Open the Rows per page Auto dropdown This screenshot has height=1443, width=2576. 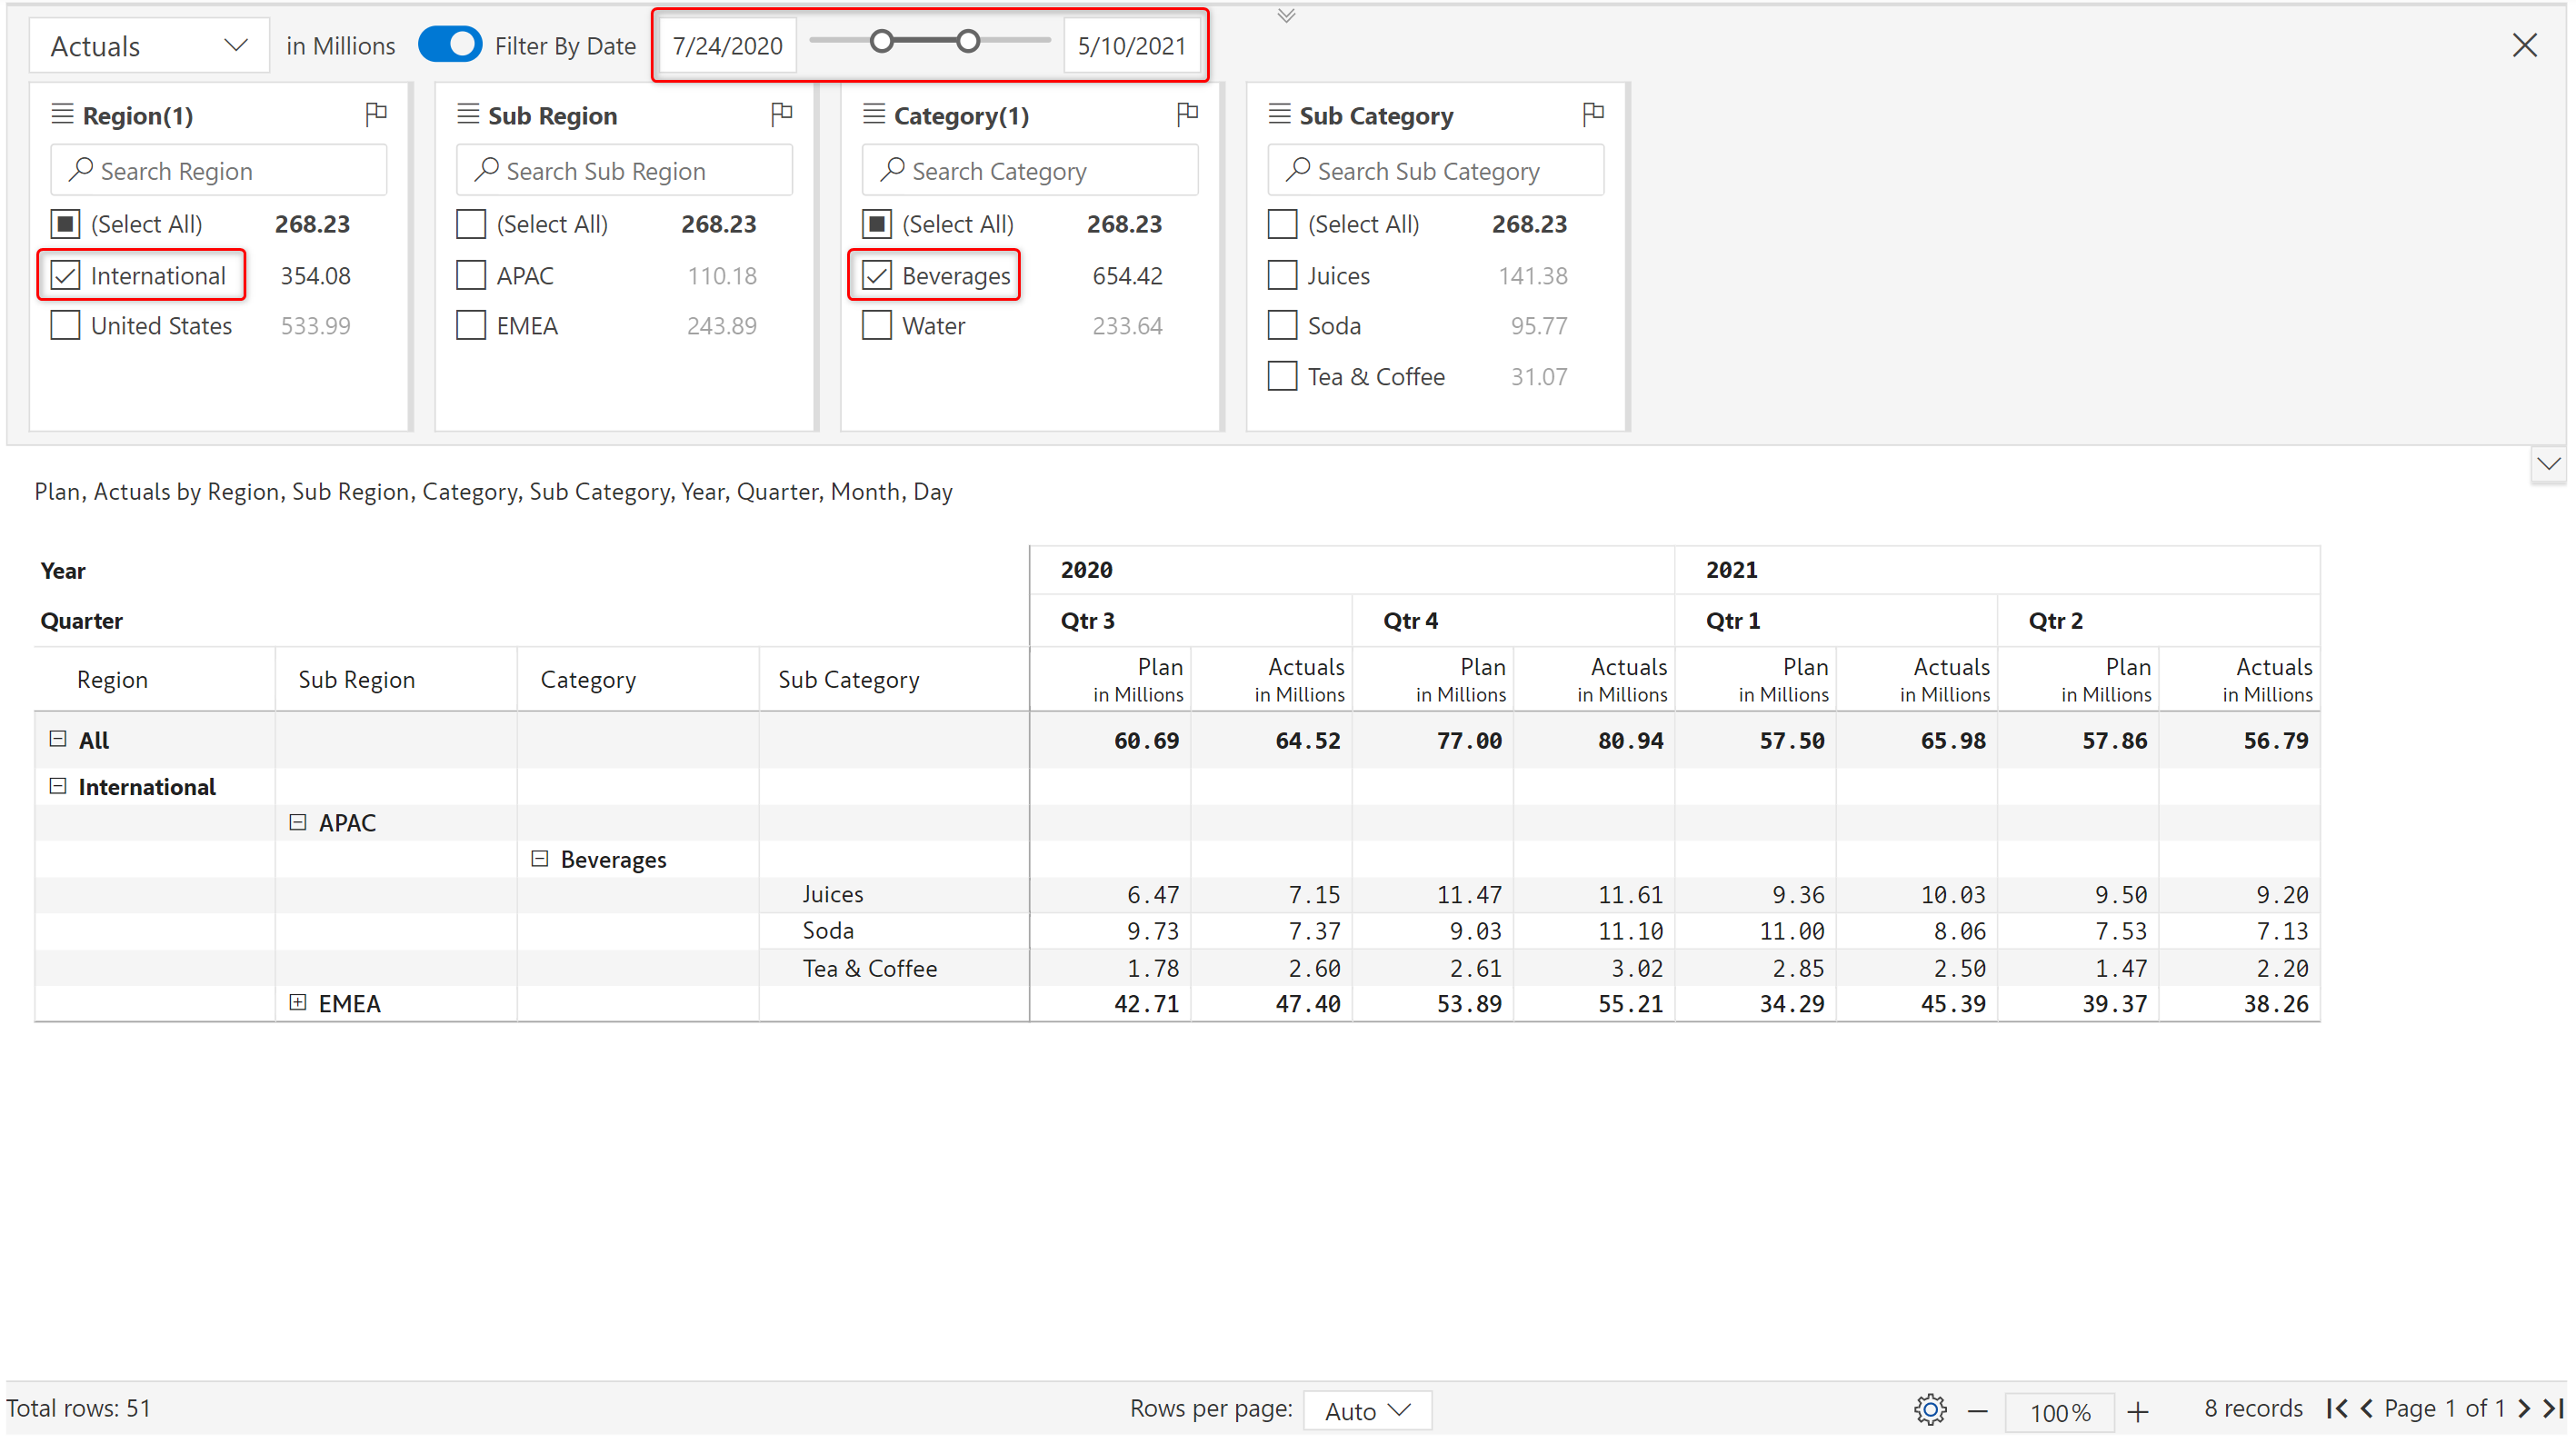coord(1367,1410)
